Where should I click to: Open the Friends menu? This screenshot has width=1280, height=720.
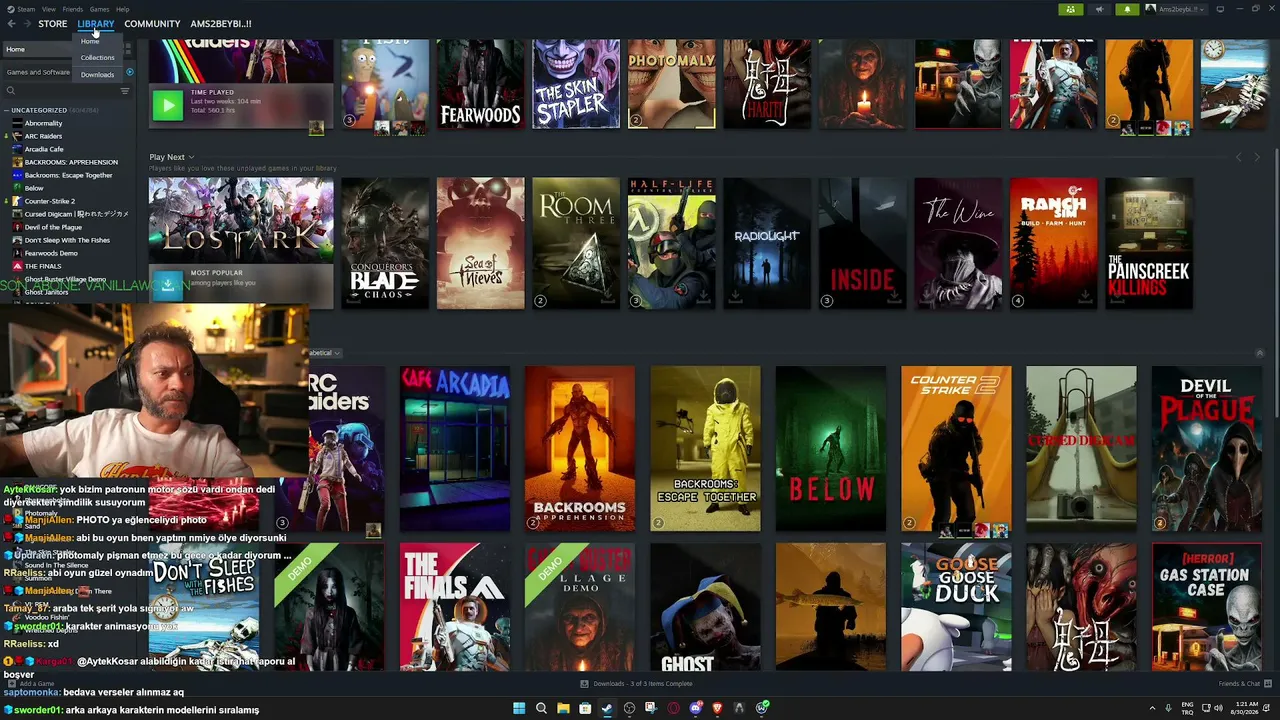click(73, 9)
